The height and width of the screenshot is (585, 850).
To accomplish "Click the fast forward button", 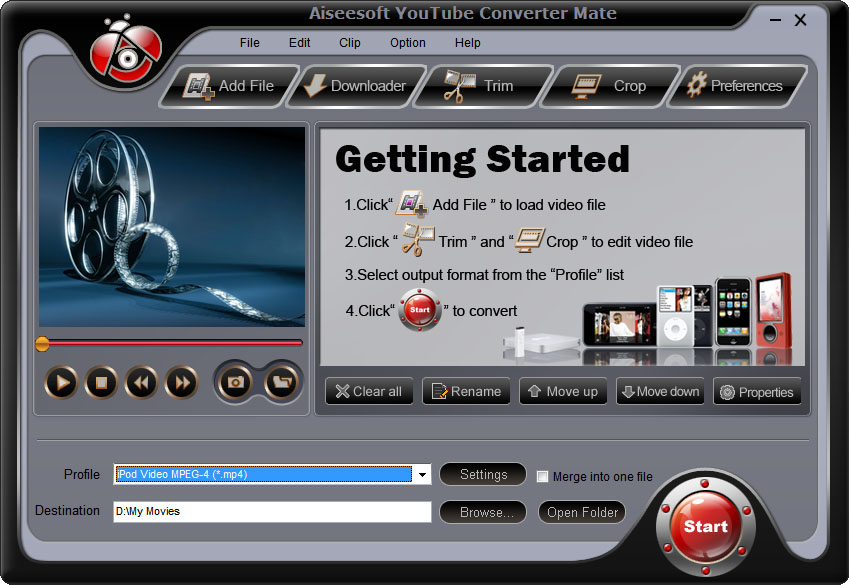I will [x=181, y=382].
